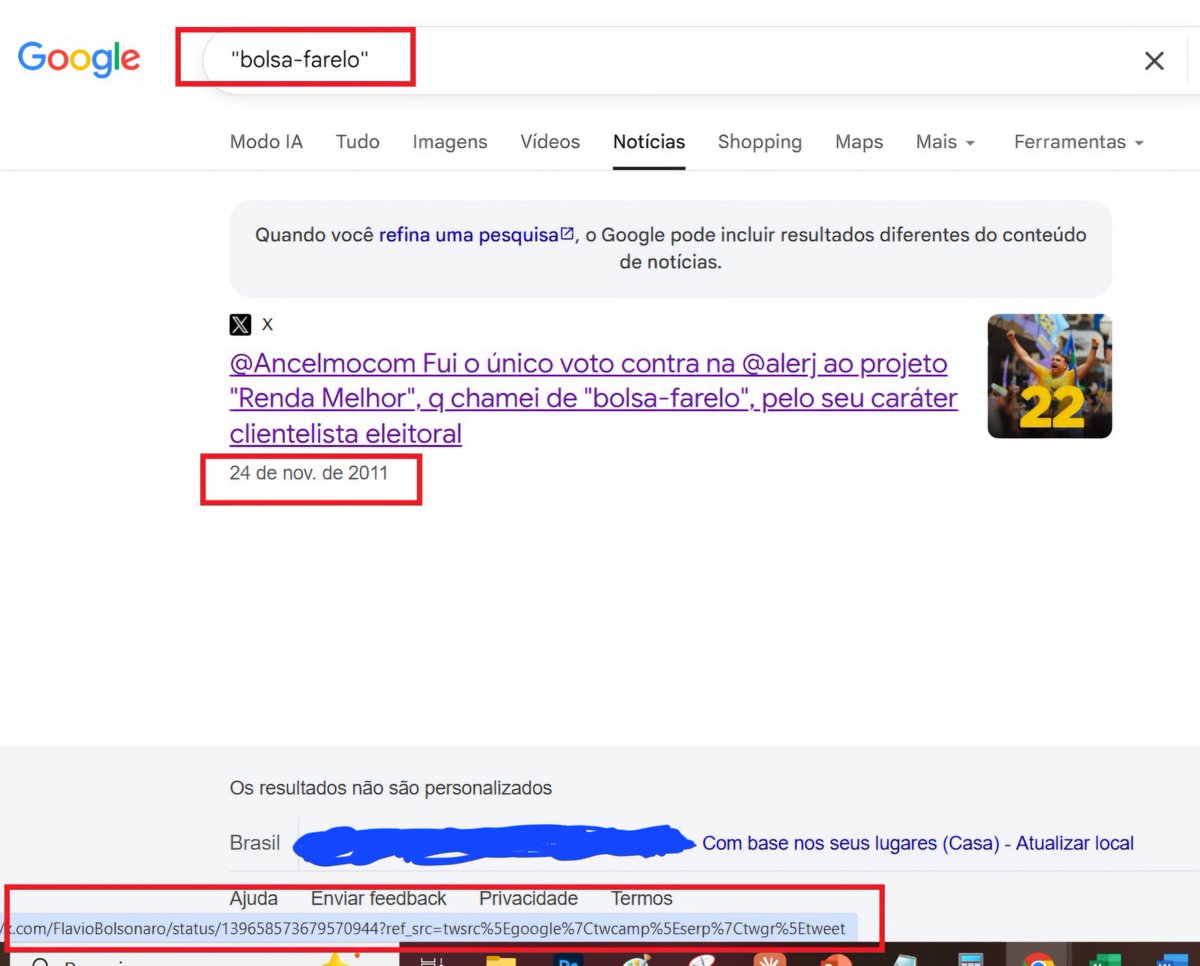Expand the Mais dropdown menu
1200x966 pixels.
(945, 142)
